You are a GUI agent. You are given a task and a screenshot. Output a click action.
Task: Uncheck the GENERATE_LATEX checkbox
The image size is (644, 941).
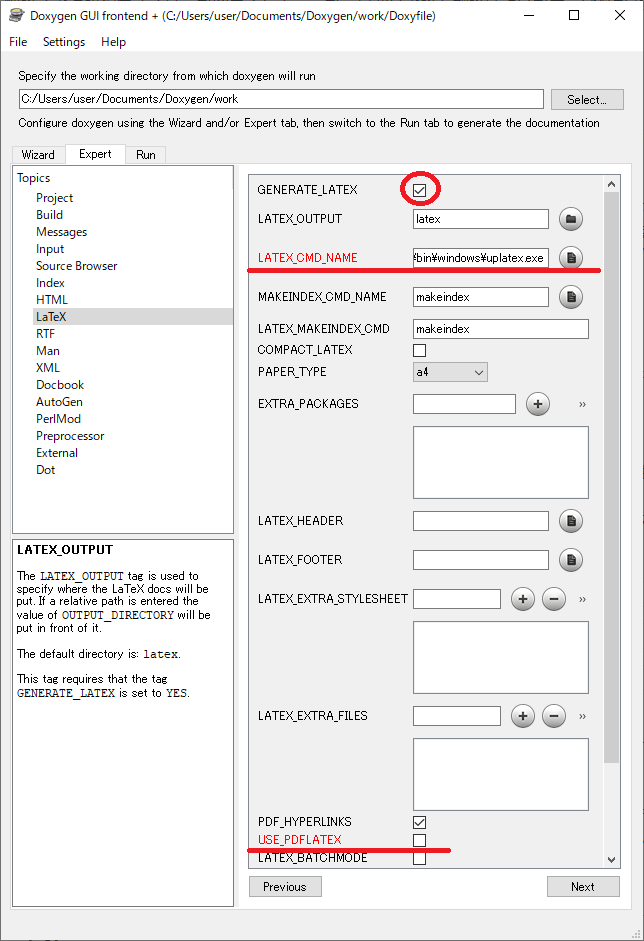point(420,190)
